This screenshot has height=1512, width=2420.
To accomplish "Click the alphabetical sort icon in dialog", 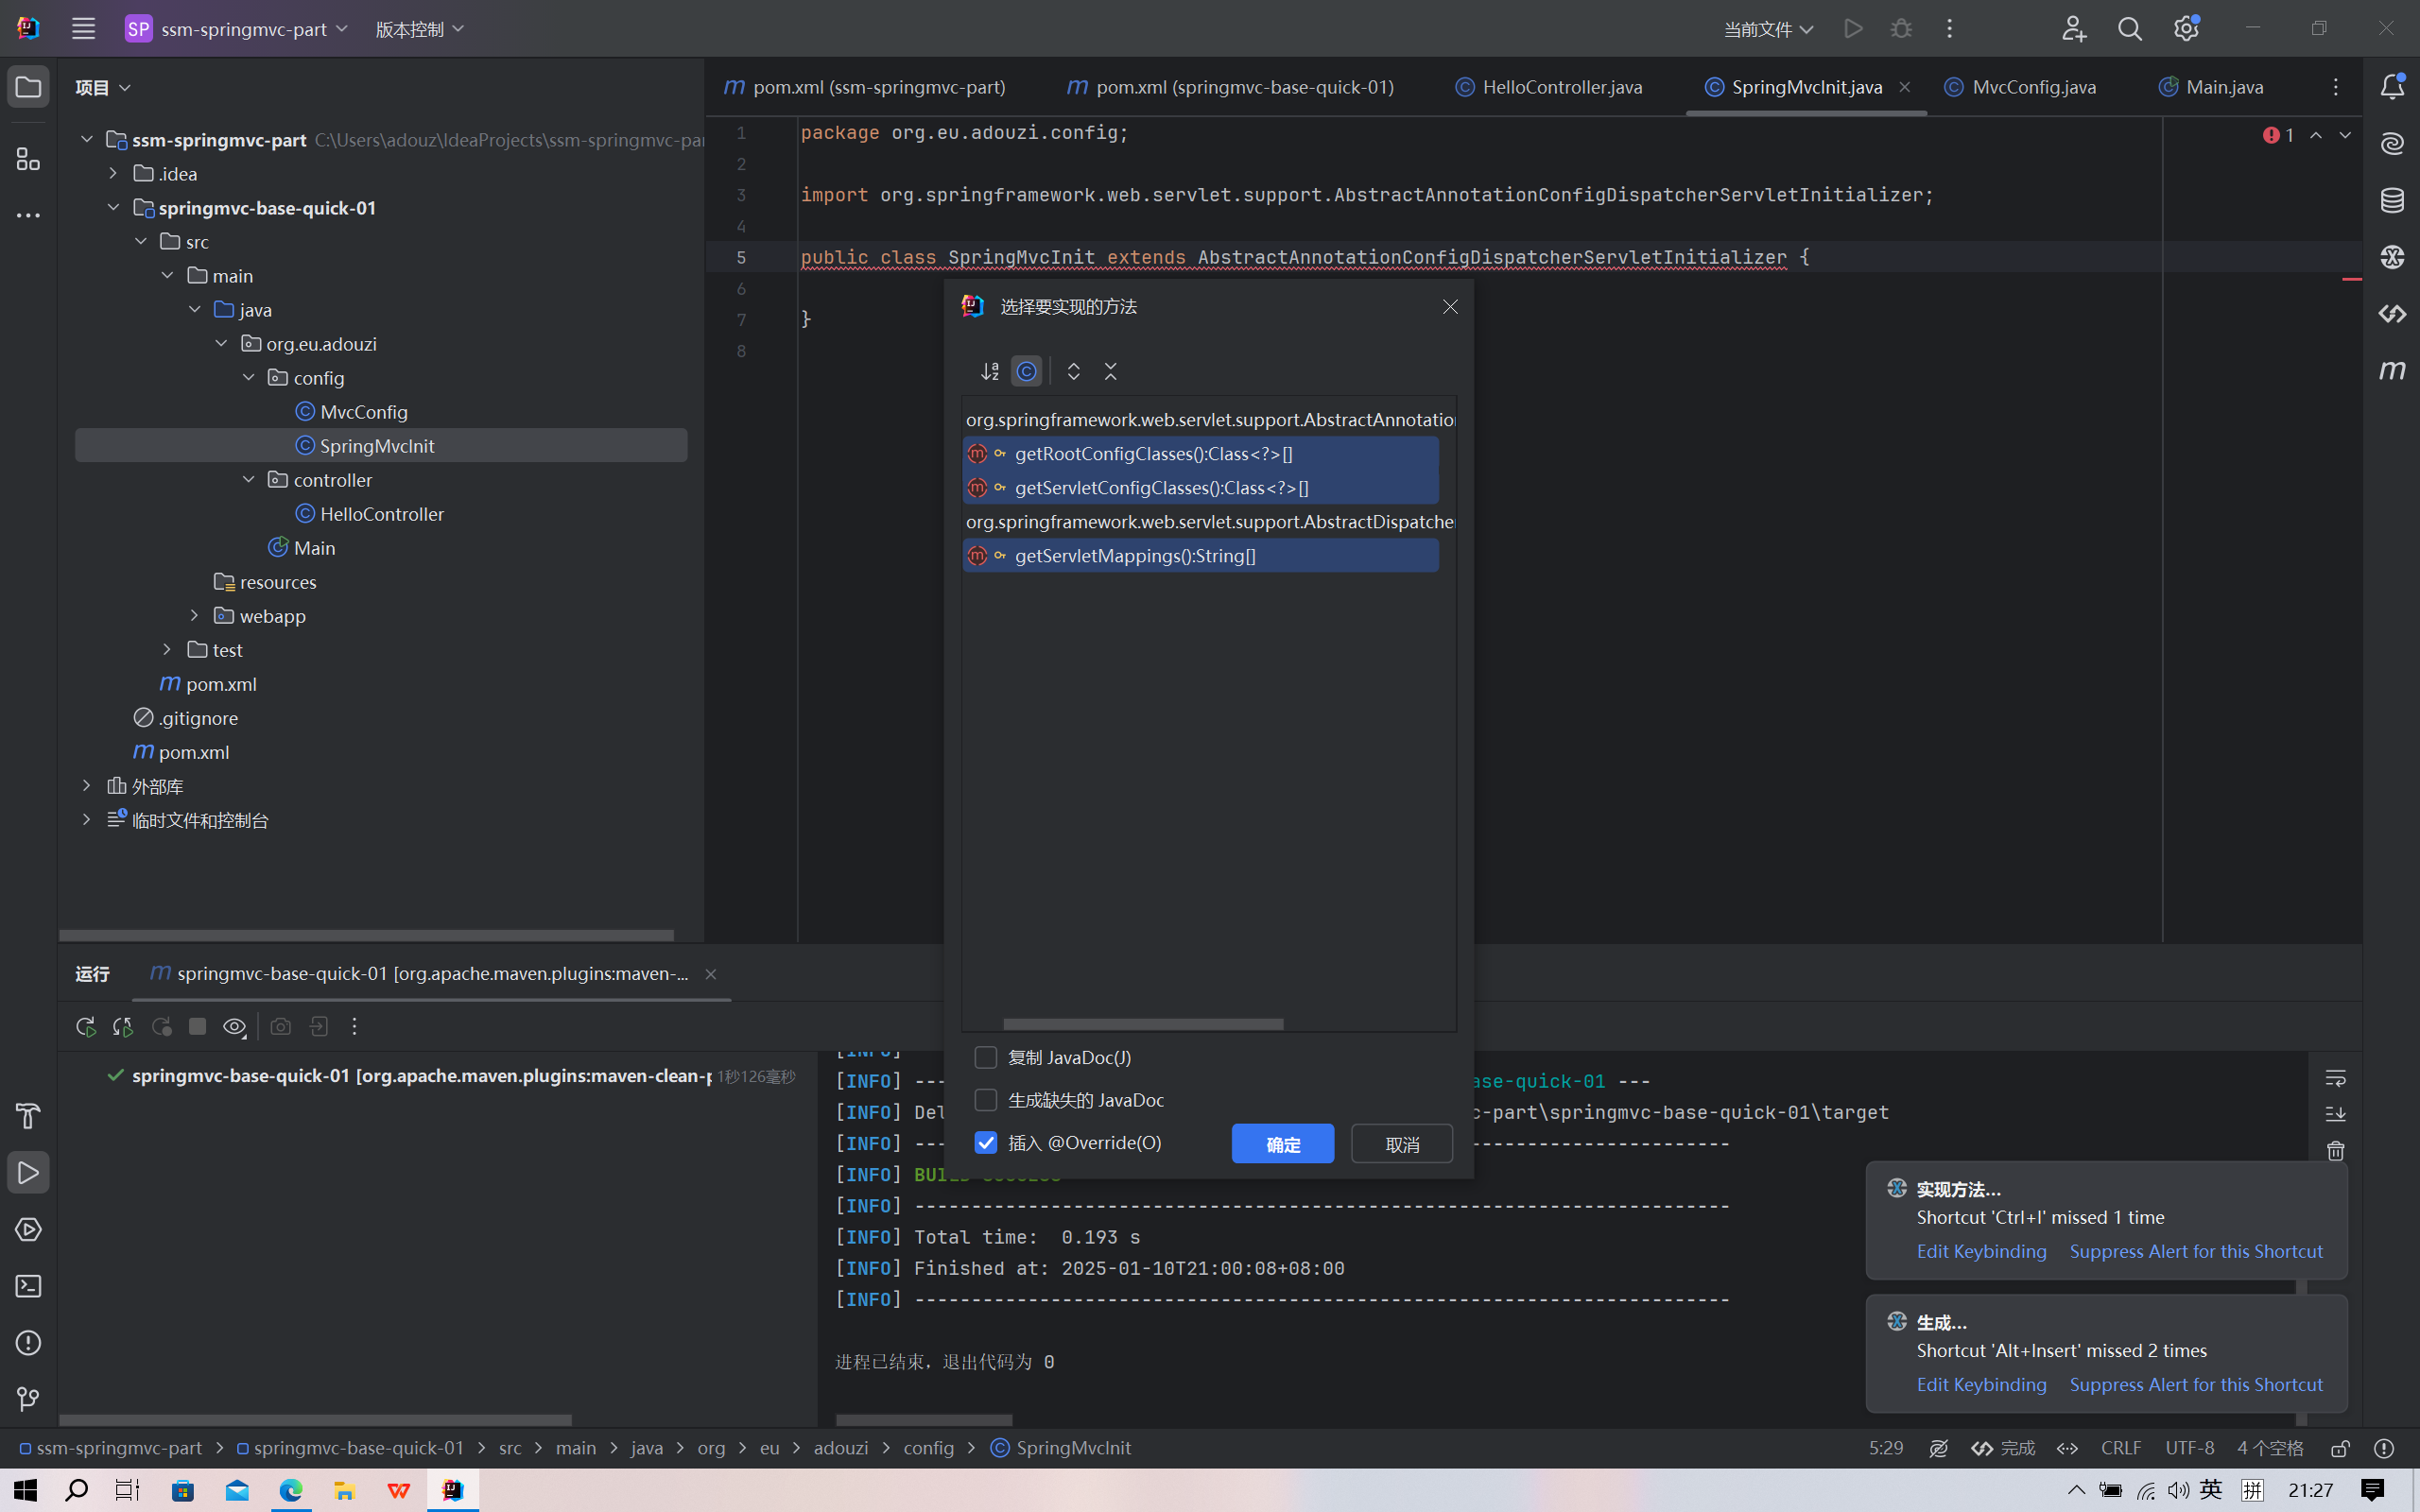I will [x=989, y=371].
